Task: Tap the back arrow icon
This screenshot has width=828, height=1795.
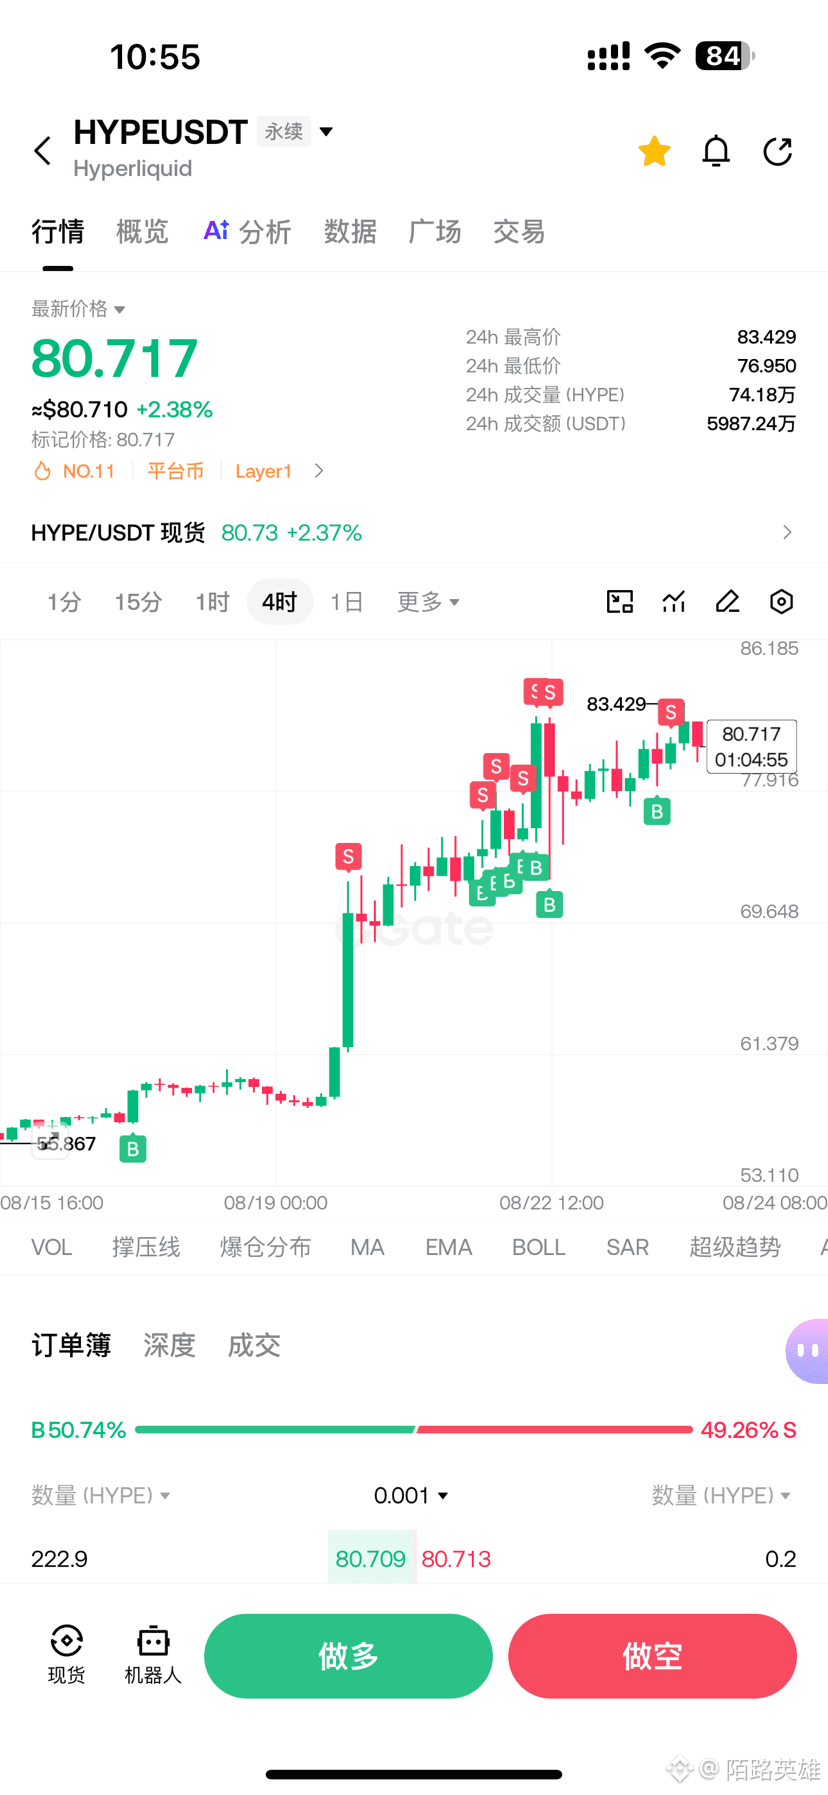Action: (x=42, y=151)
